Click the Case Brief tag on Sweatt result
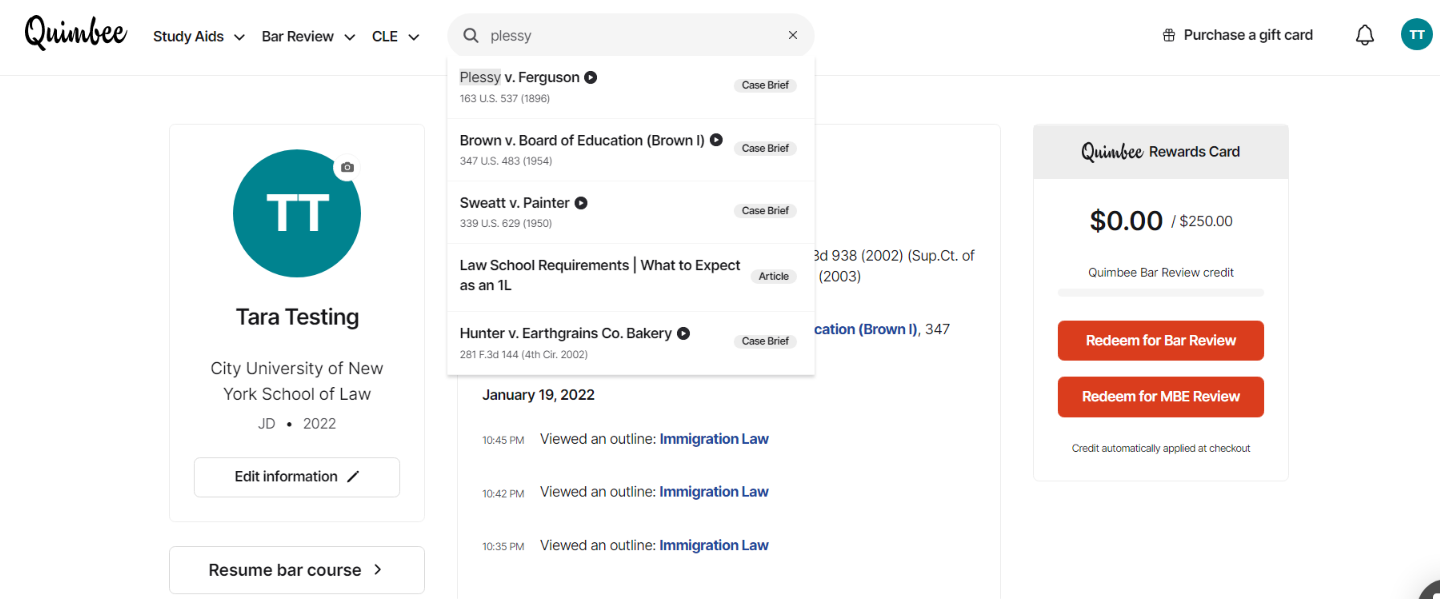1440x599 pixels. pyautogui.click(x=765, y=210)
